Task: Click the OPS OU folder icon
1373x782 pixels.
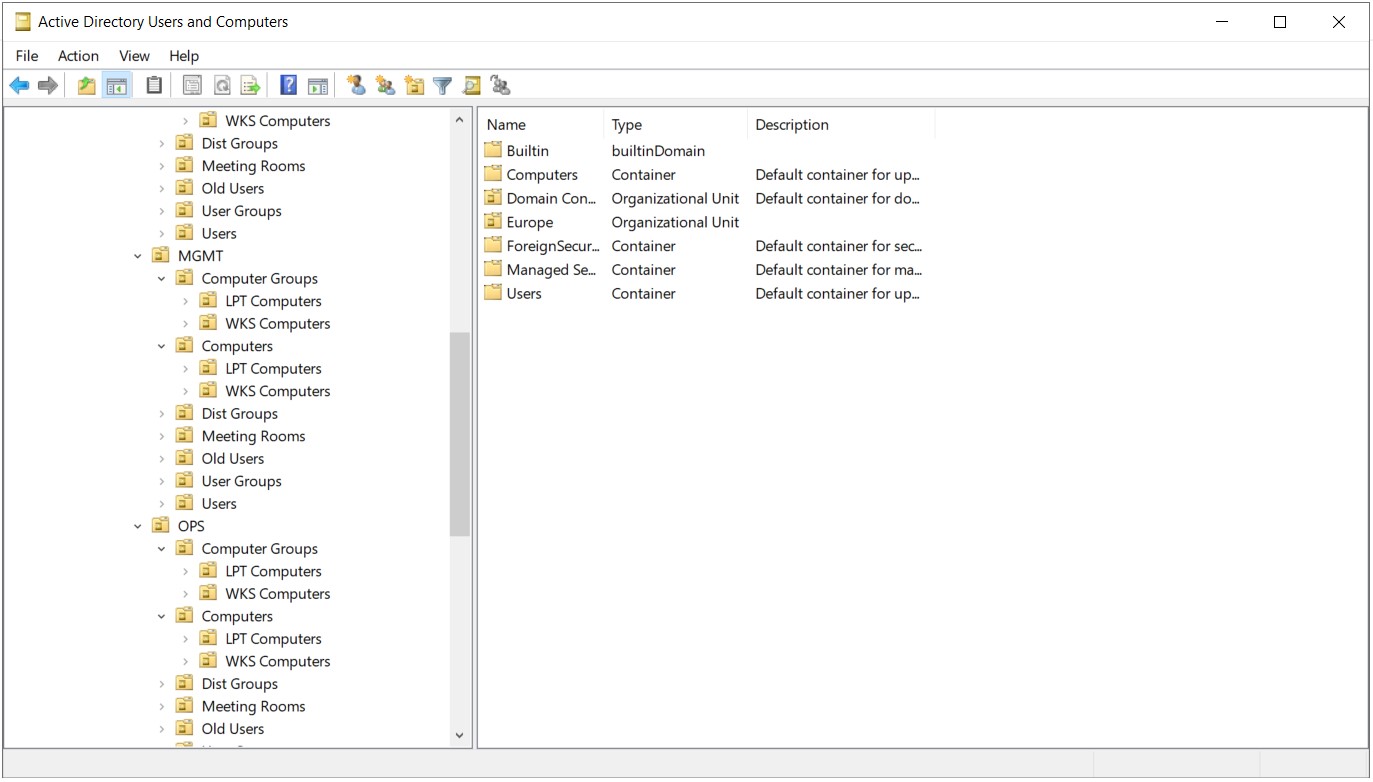Action: pyautogui.click(x=161, y=526)
